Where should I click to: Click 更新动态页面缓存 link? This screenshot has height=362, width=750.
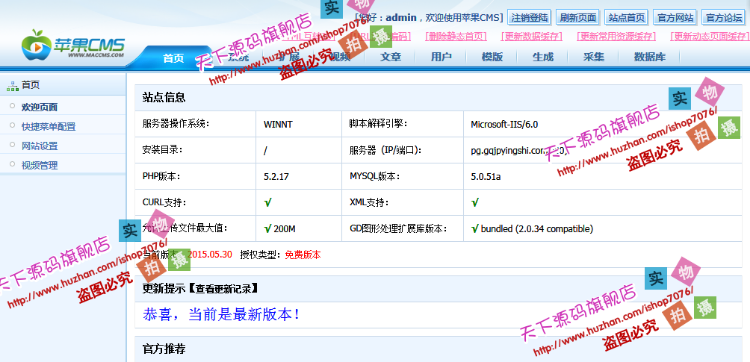pos(709,36)
